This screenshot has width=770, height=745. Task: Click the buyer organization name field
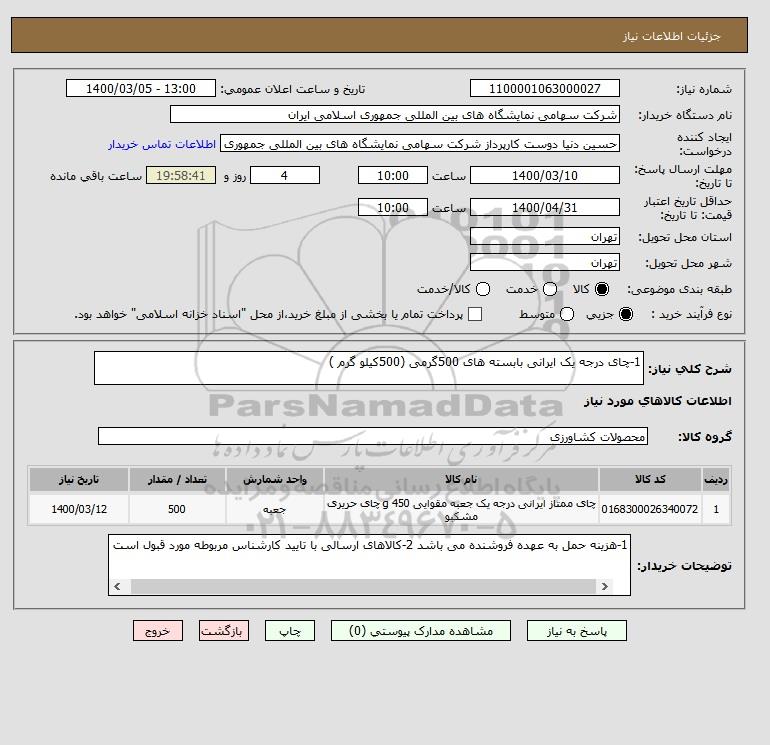point(395,114)
